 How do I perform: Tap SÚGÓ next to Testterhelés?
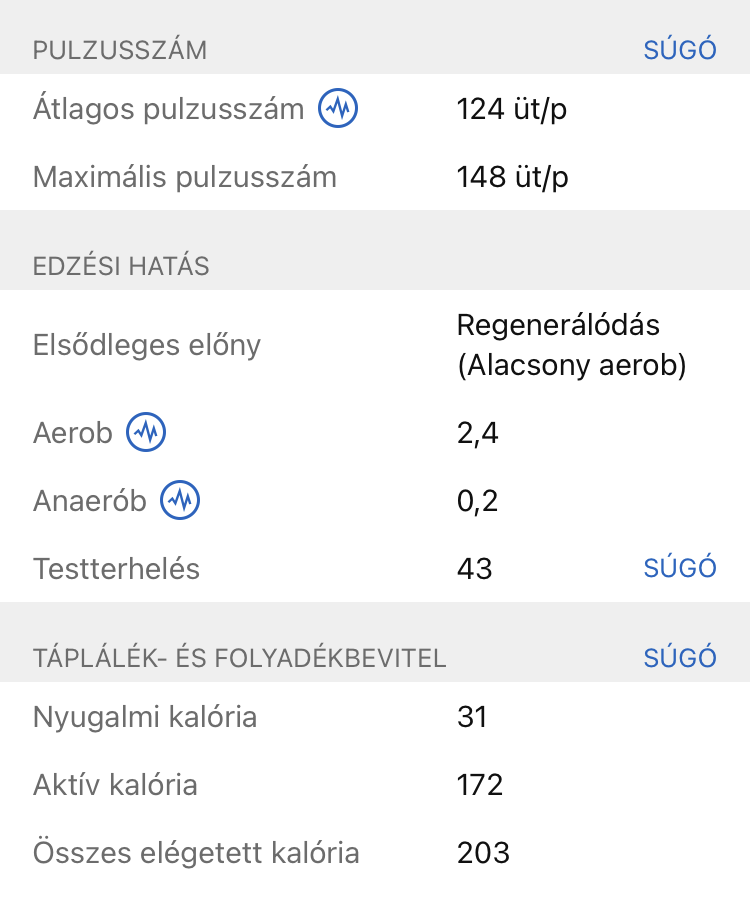tap(680, 568)
